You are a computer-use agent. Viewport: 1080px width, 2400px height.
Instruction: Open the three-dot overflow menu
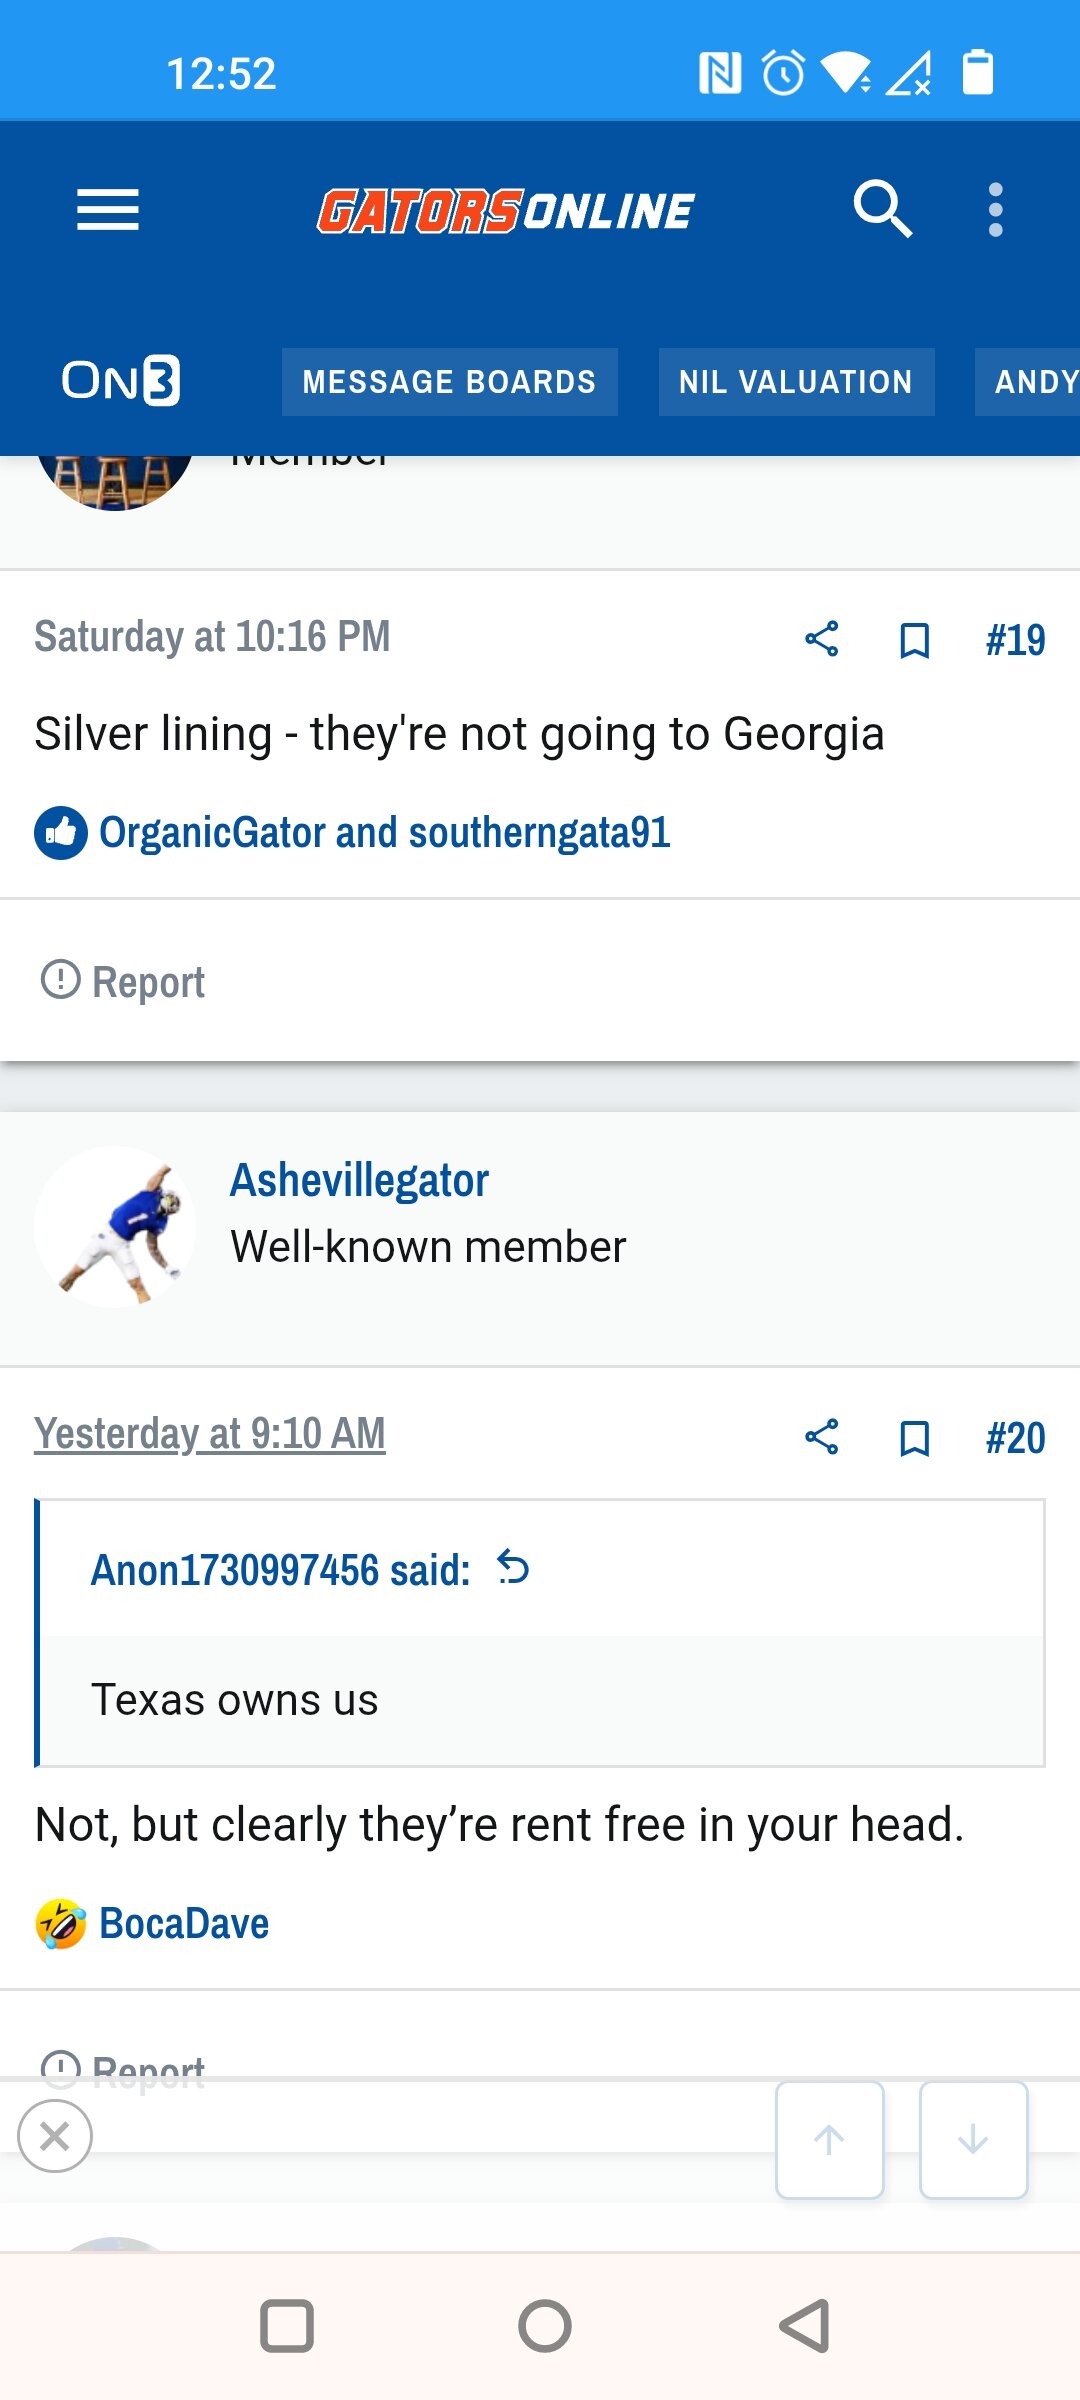pos(995,210)
